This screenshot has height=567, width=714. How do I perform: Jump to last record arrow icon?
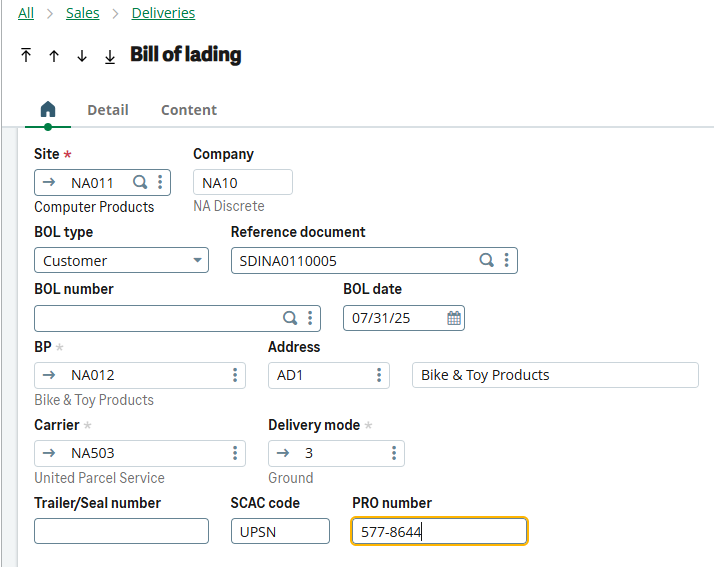coord(110,56)
